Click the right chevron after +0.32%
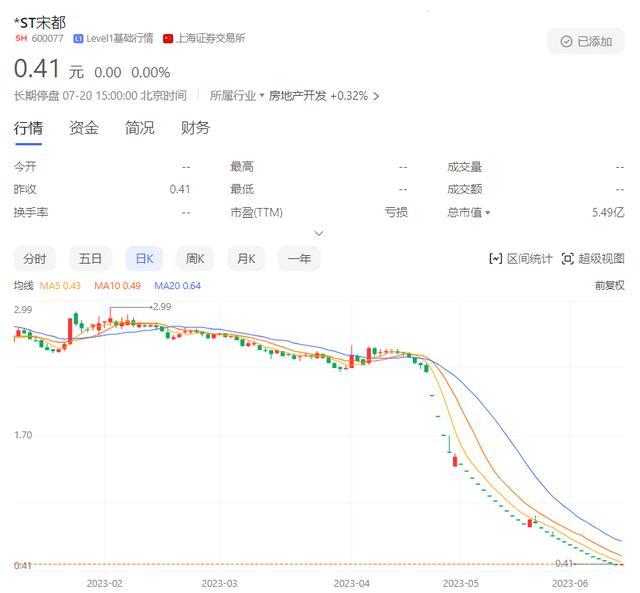Image resolution: width=640 pixels, height=593 pixels. (x=376, y=96)
